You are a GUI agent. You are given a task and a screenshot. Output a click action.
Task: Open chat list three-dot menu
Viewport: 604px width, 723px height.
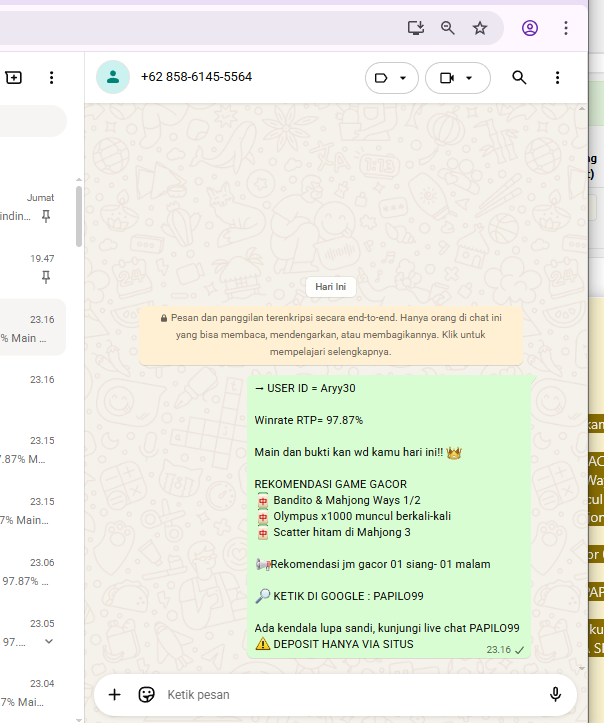click(x=51, y=77)
